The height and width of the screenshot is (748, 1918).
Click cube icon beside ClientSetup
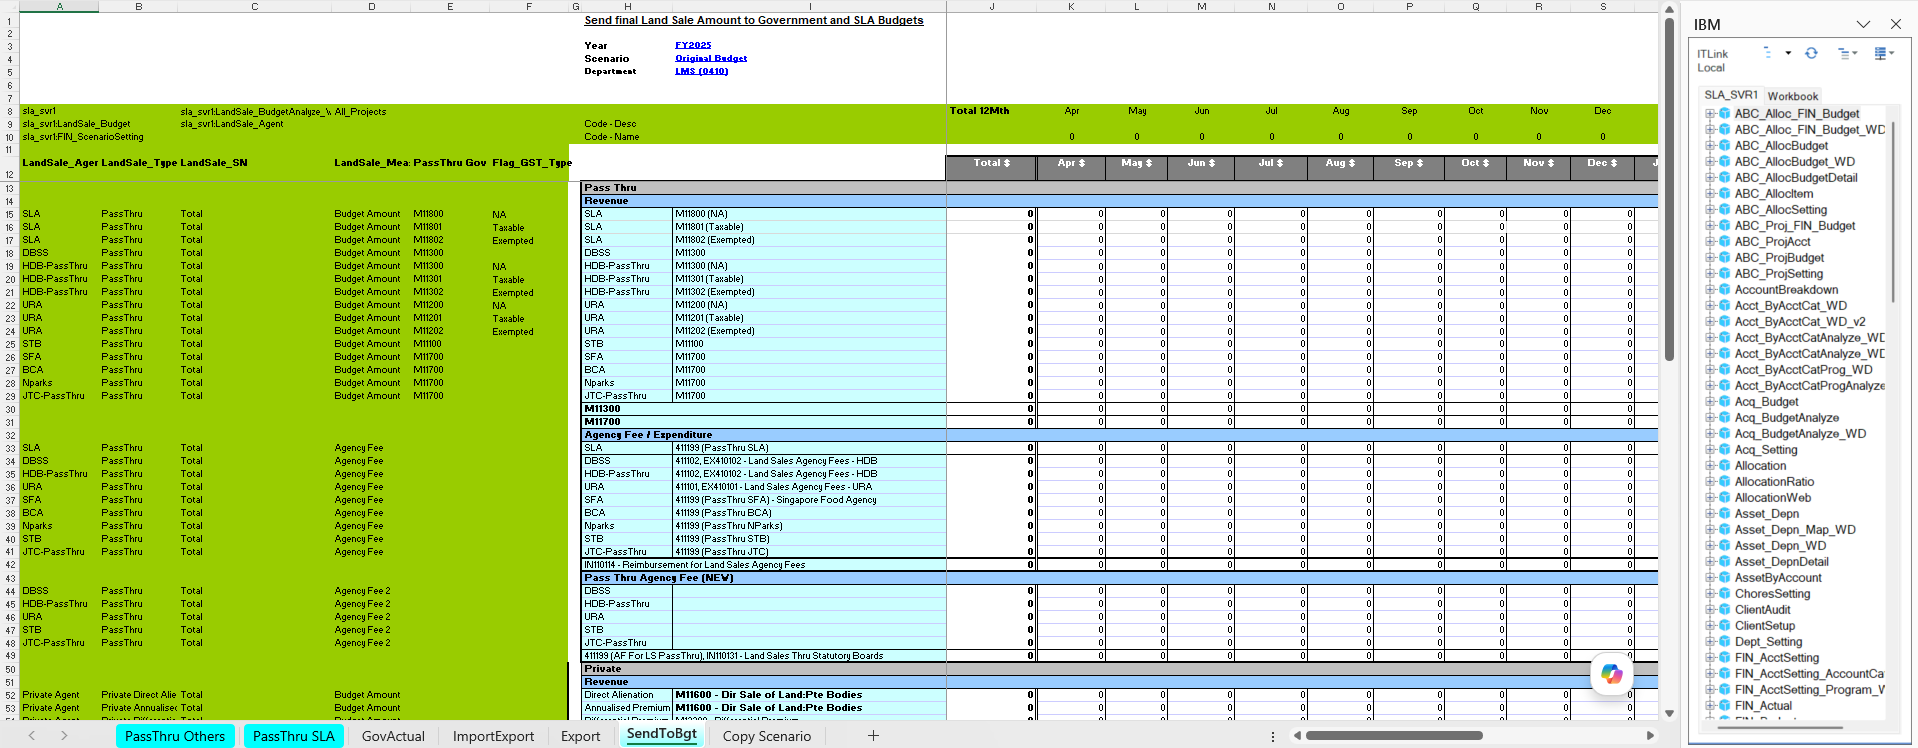[1724, 626]
